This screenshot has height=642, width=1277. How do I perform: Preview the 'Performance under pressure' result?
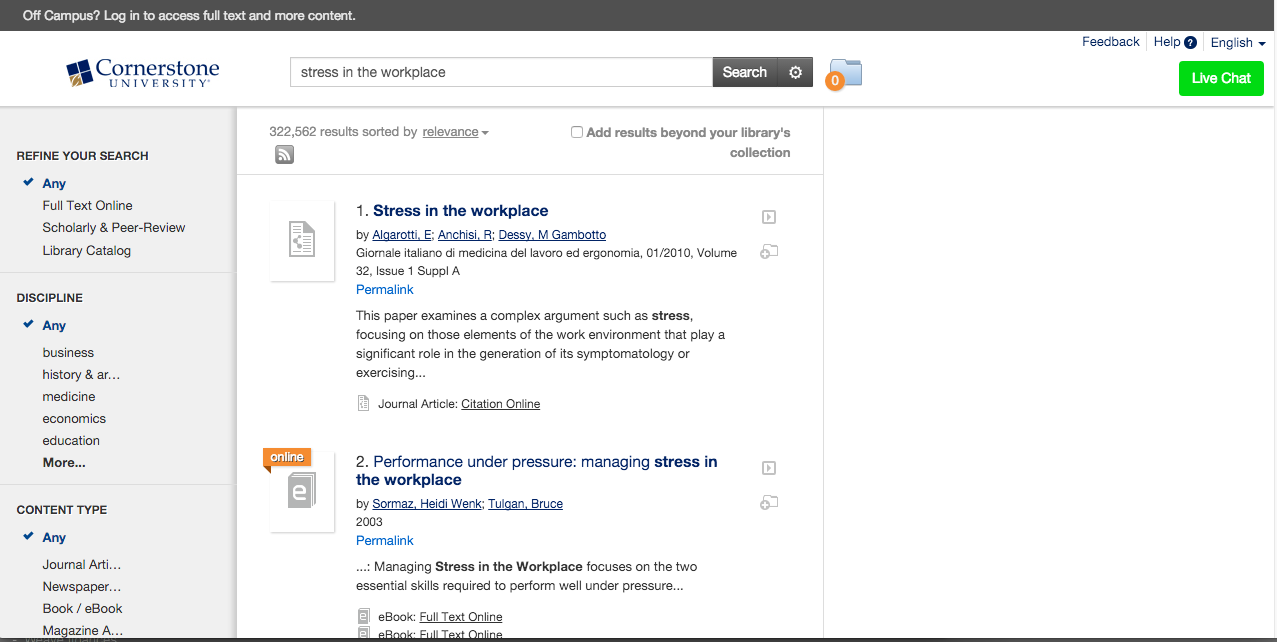(x=769, y=468)
